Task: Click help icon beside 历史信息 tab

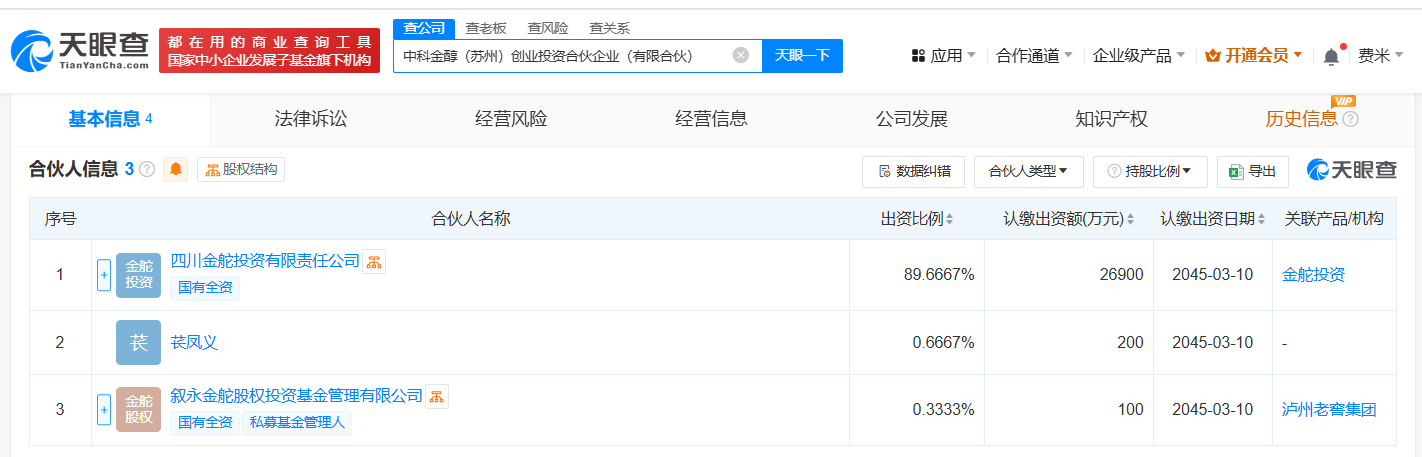Action: pos(1350,120)
